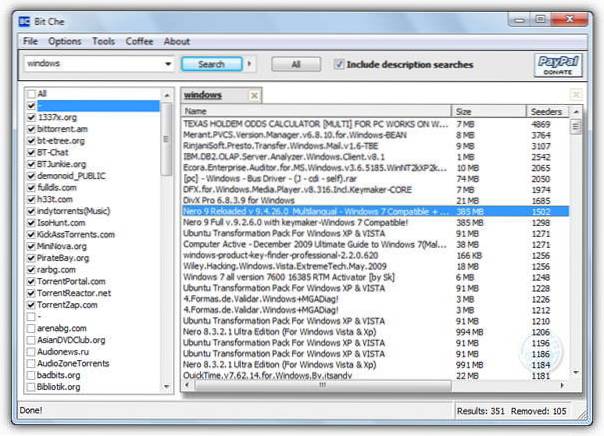
Task: Toggle Include description searches checkbox
Action: click(x=339, y=64)
